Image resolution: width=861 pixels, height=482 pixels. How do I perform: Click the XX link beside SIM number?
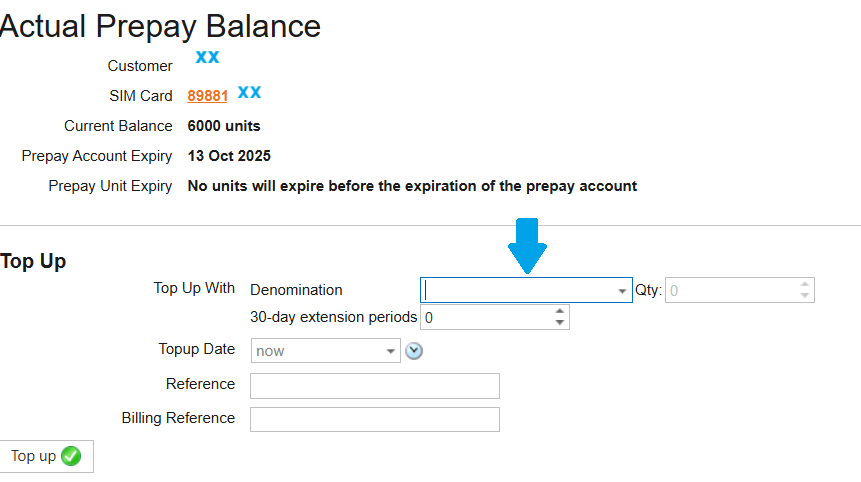point(249,93)
